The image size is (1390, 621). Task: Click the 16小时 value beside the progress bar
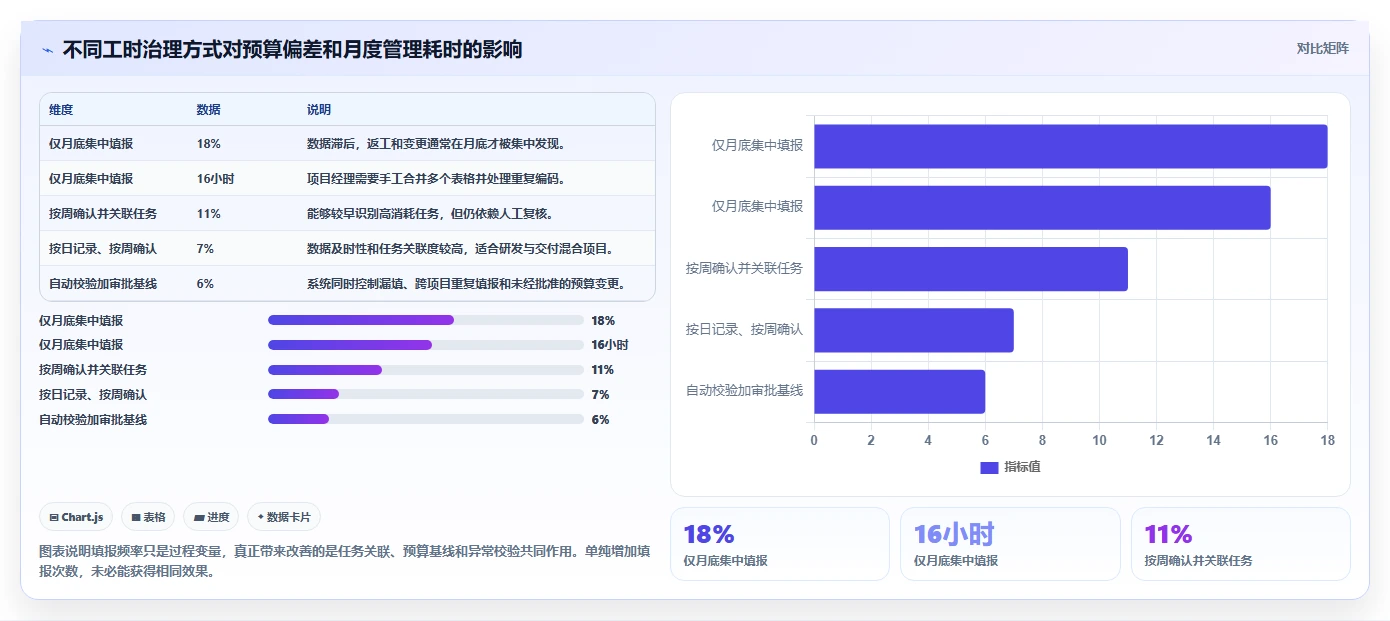[x=610, y=345]
